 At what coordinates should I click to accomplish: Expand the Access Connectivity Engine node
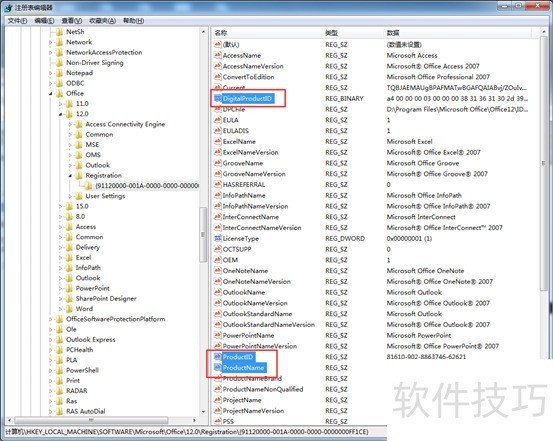pyautogui.click(x=70, y=124)
